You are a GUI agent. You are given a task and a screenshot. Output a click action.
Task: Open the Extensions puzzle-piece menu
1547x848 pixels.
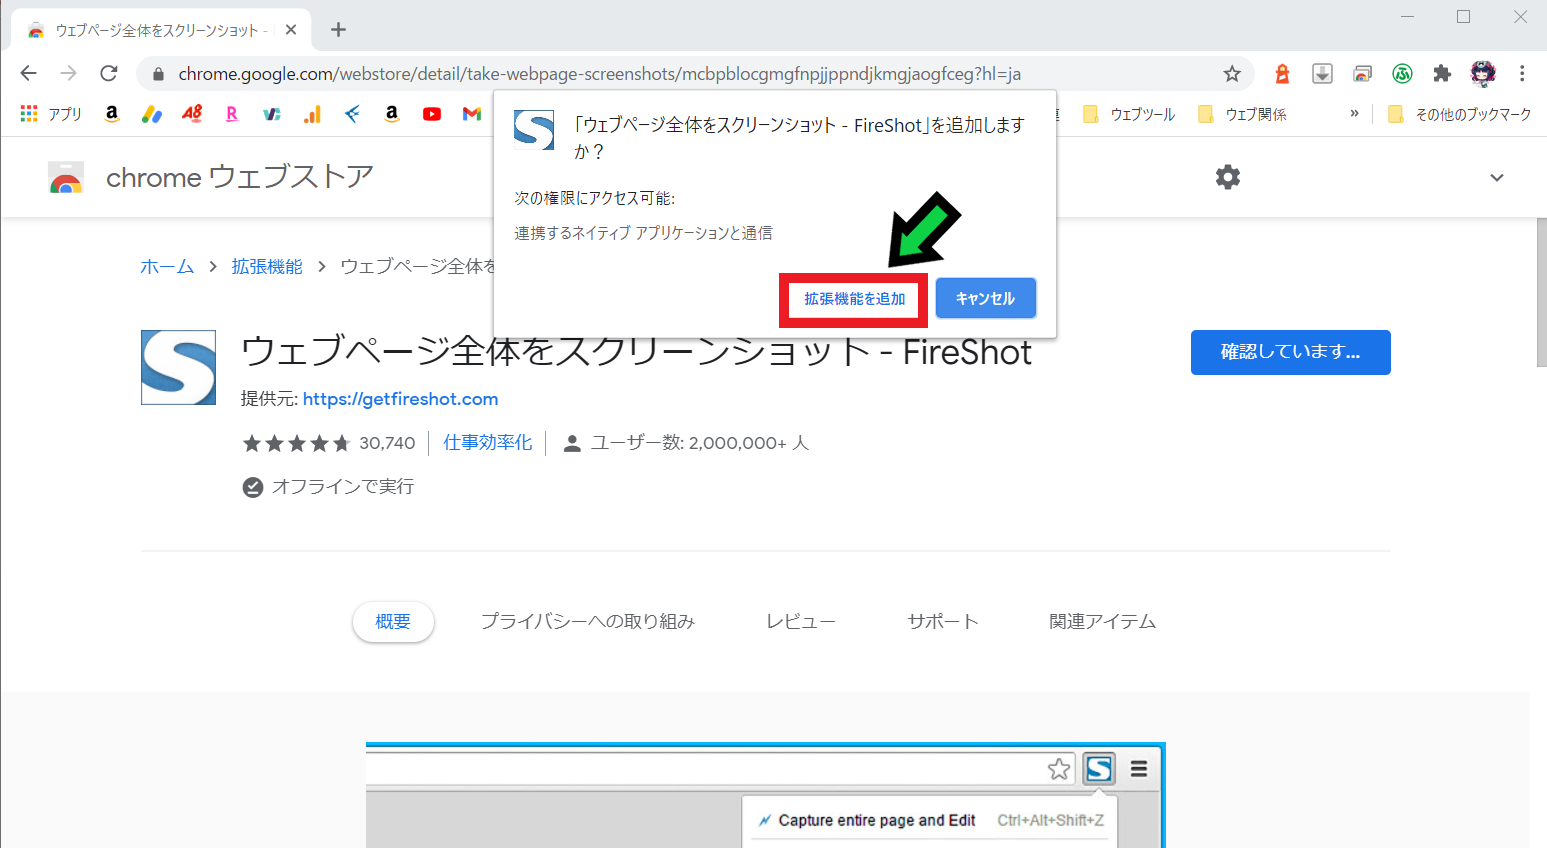pos(1442,73)
